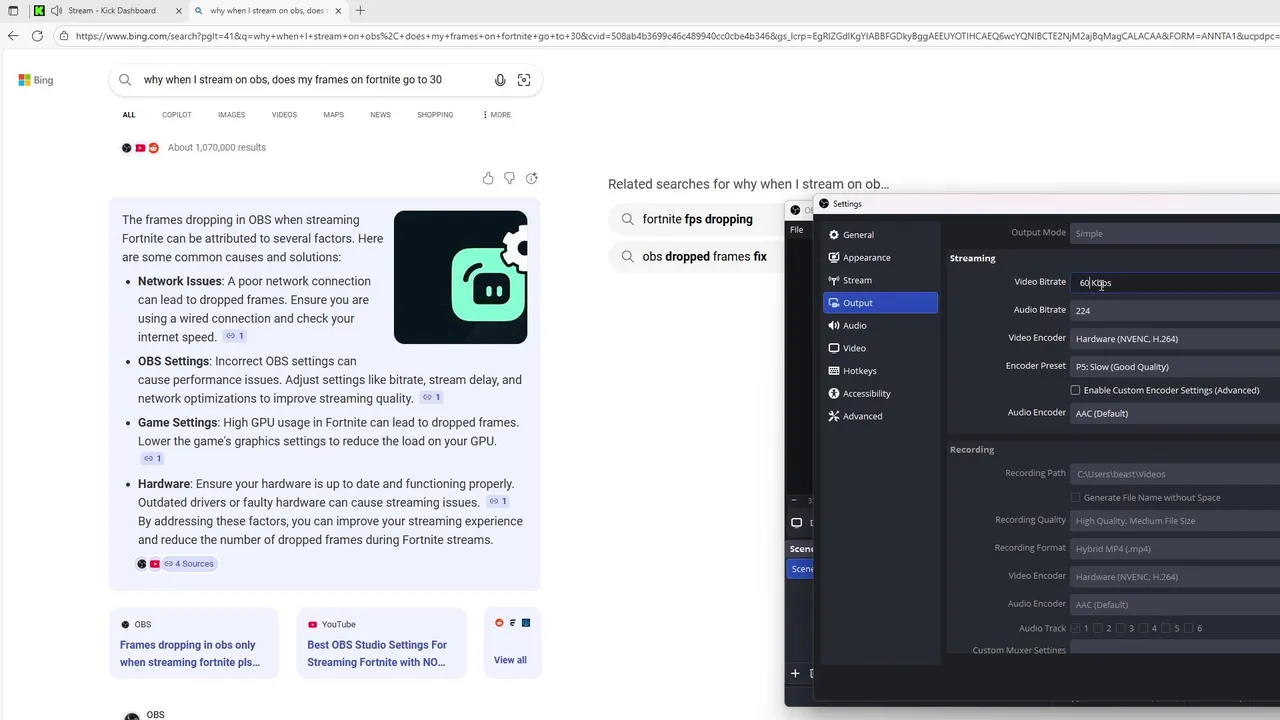This screenshot has height=720, width=1280.
Task: Expand the MORE search options menu
Action: (496, 115)
